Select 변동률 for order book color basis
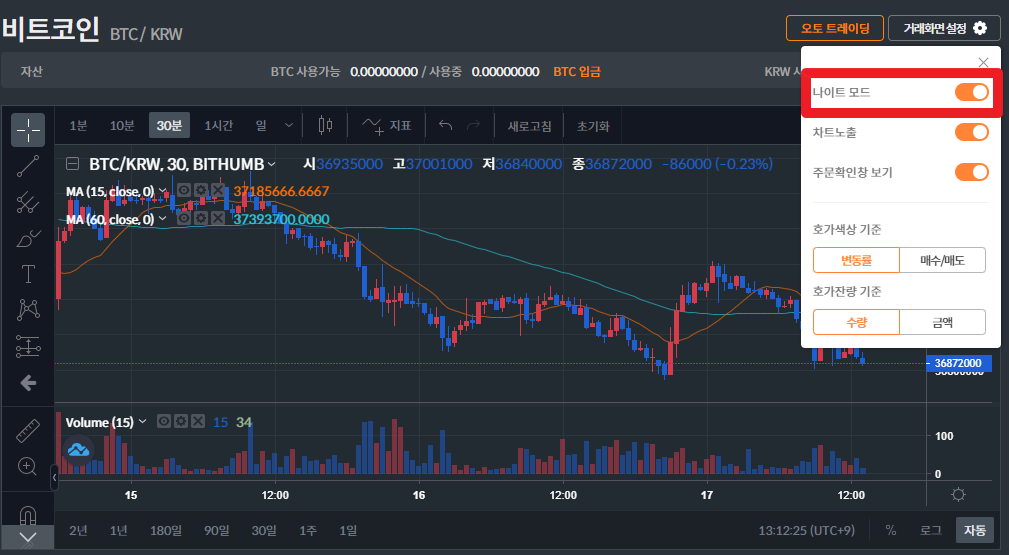Image resolution: width=1009 pixels, height=555 pixels. (x=856, y=260)
